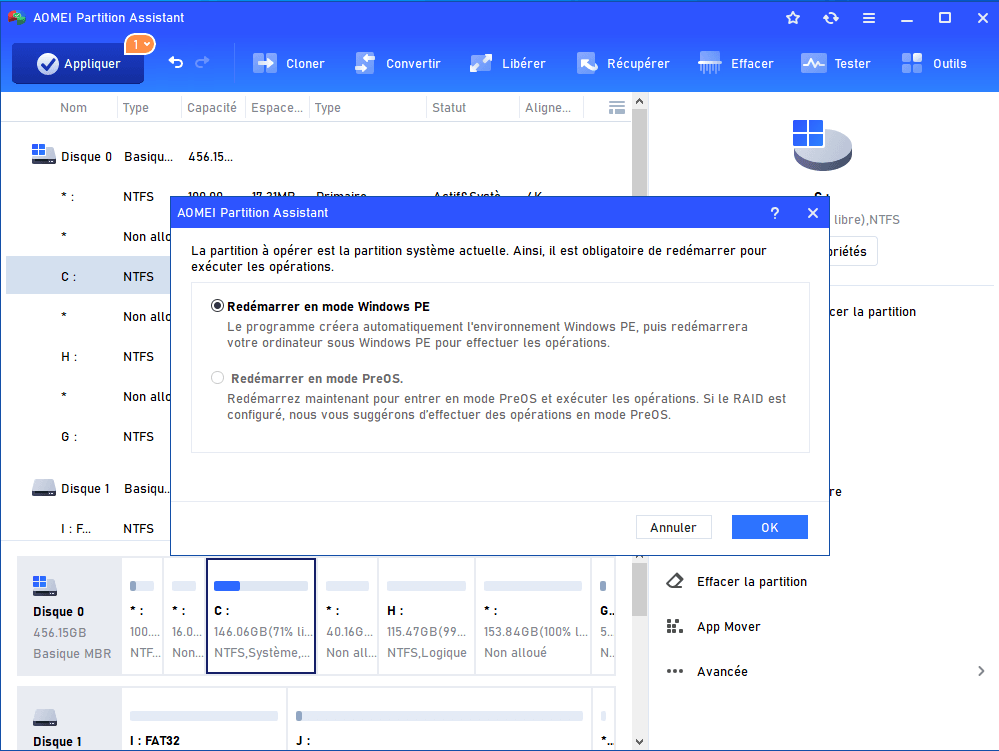Click the Disque 1 label in disk map

(x=57, y=741)
